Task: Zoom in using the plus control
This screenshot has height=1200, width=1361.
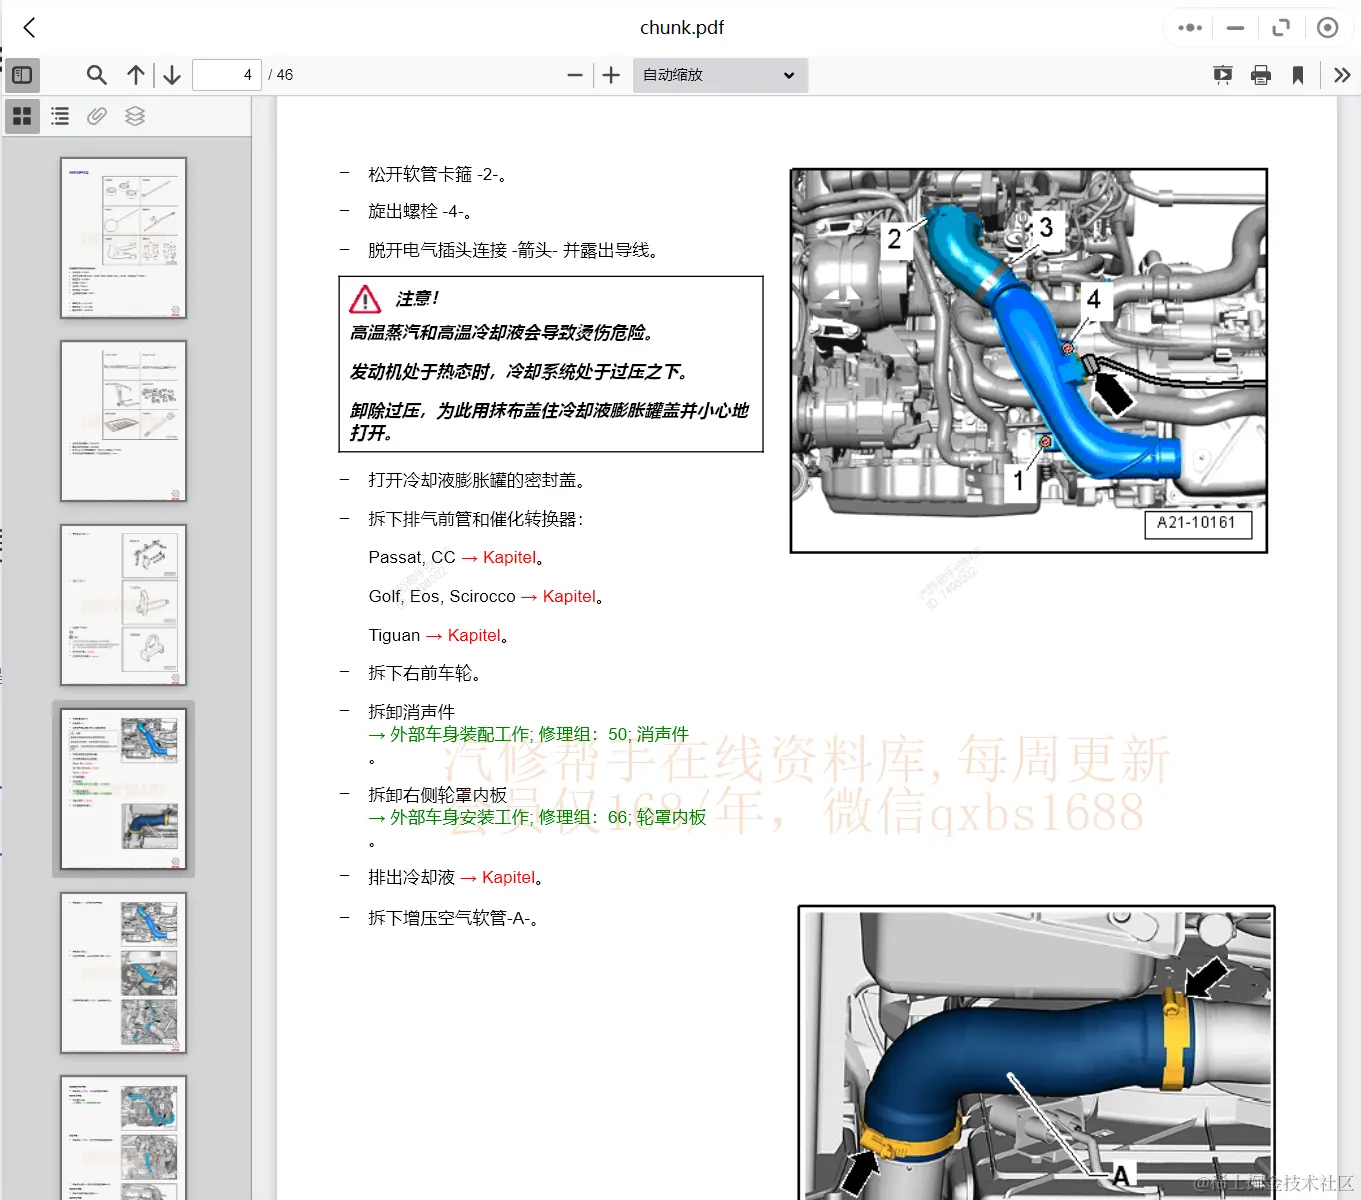Action: click(x=610, y=74)
